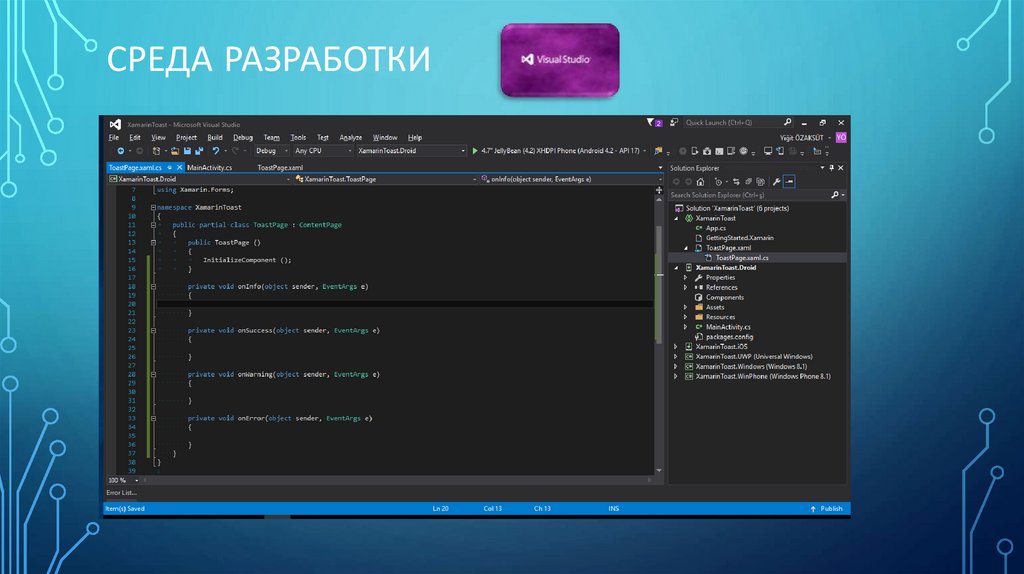1024x574 pixels.
Task: Open the Build menu
Action: point(215,138)
